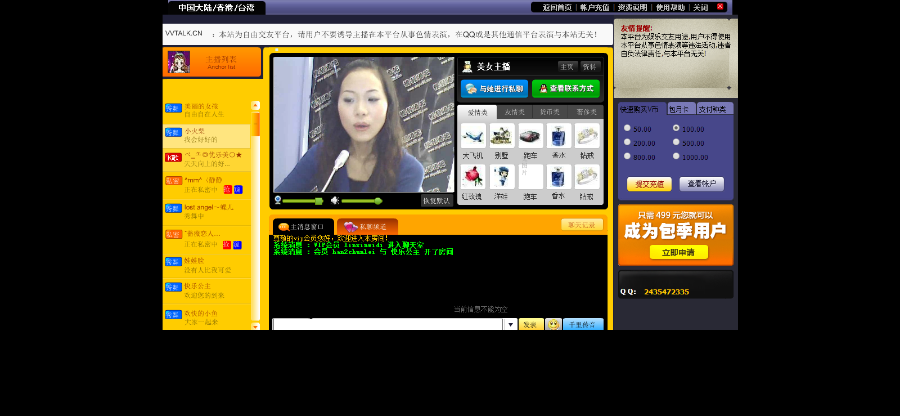Click the blue status badge of 美丽的女孩
The image size is (900, 416).
point(173,108)
